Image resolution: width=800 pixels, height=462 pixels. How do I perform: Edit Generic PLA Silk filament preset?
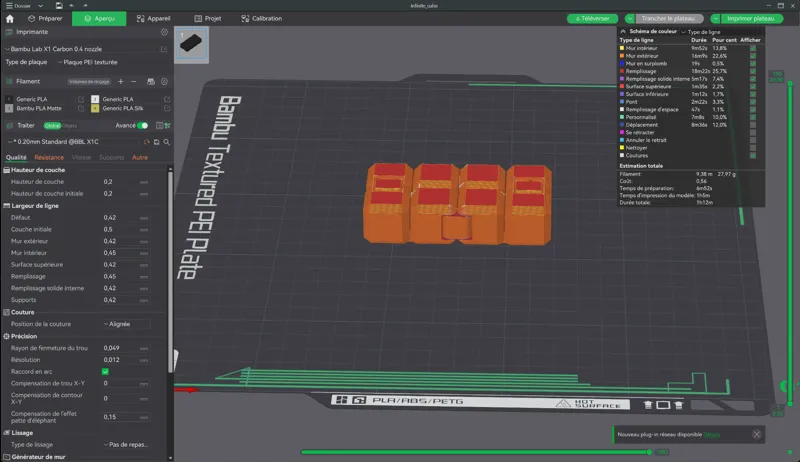tap(167, 108)
